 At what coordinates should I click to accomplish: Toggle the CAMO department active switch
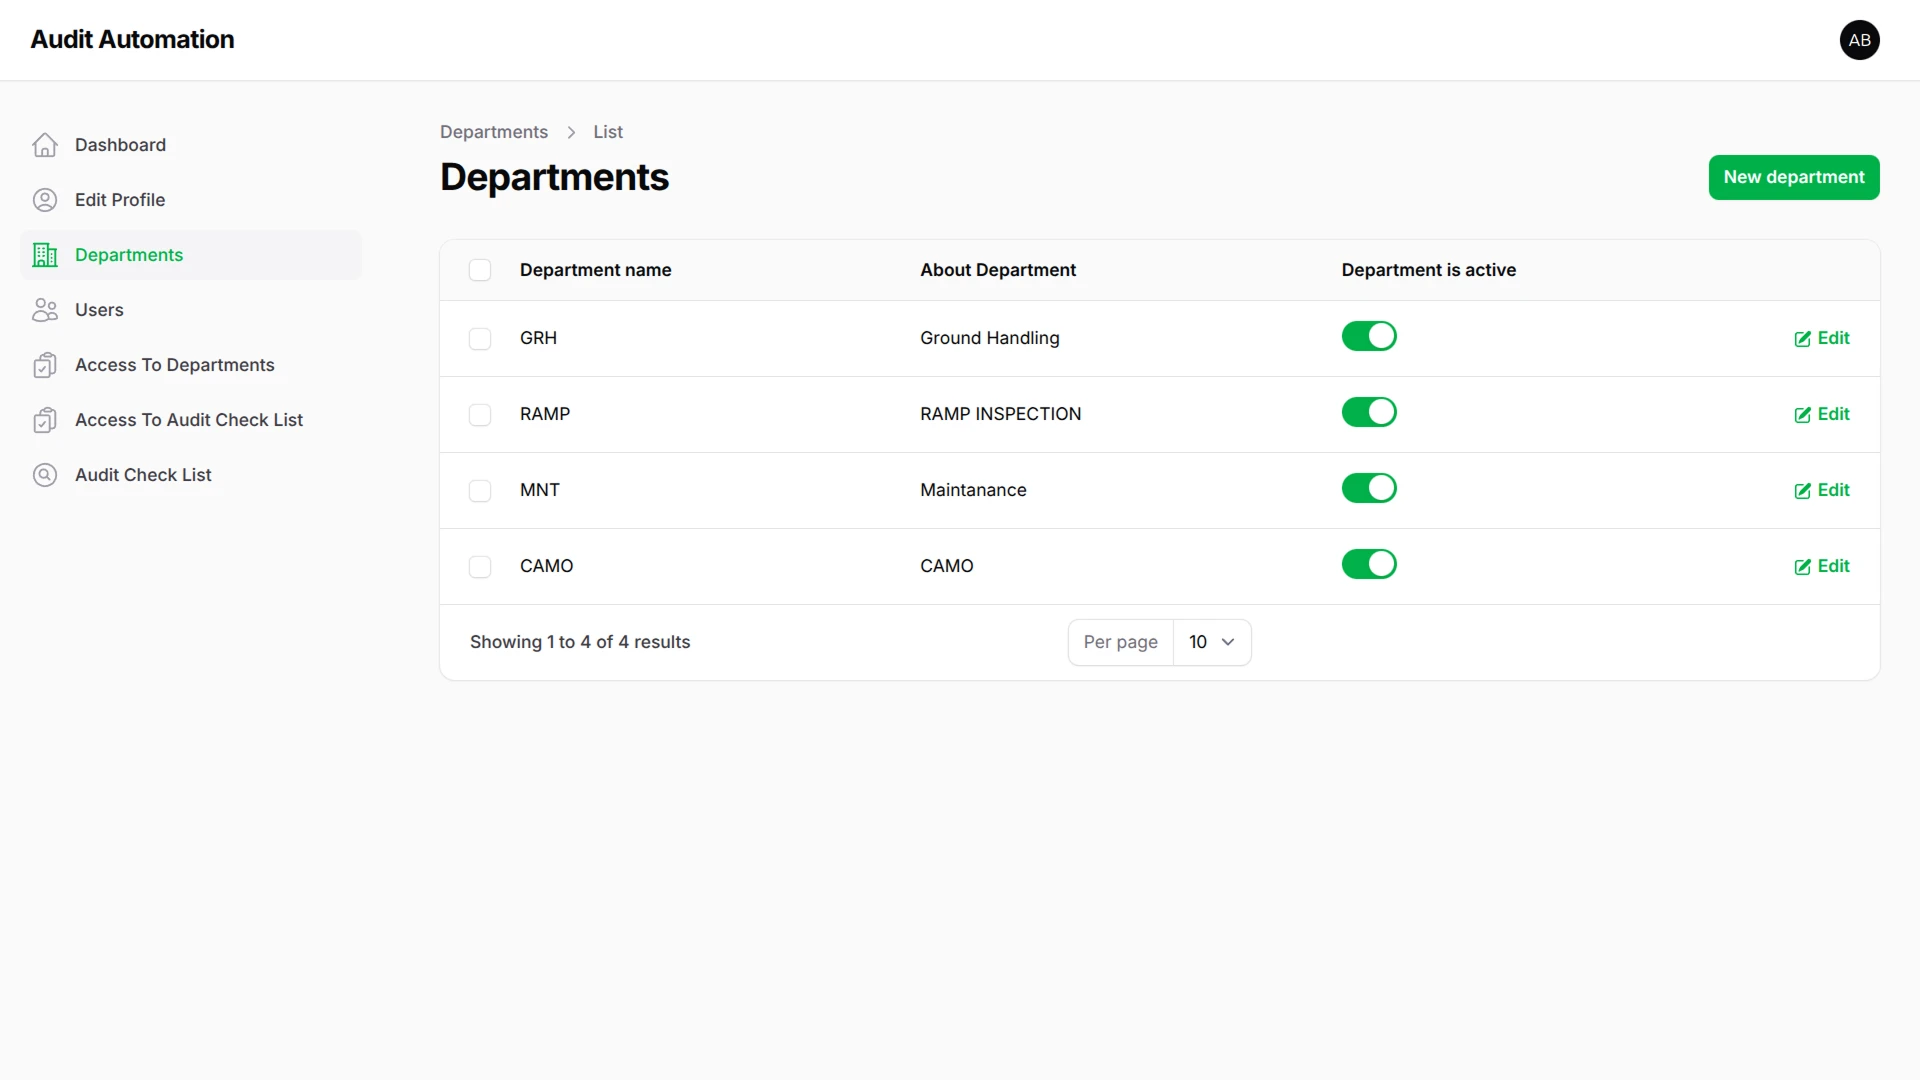click(x=1368, y=564)
